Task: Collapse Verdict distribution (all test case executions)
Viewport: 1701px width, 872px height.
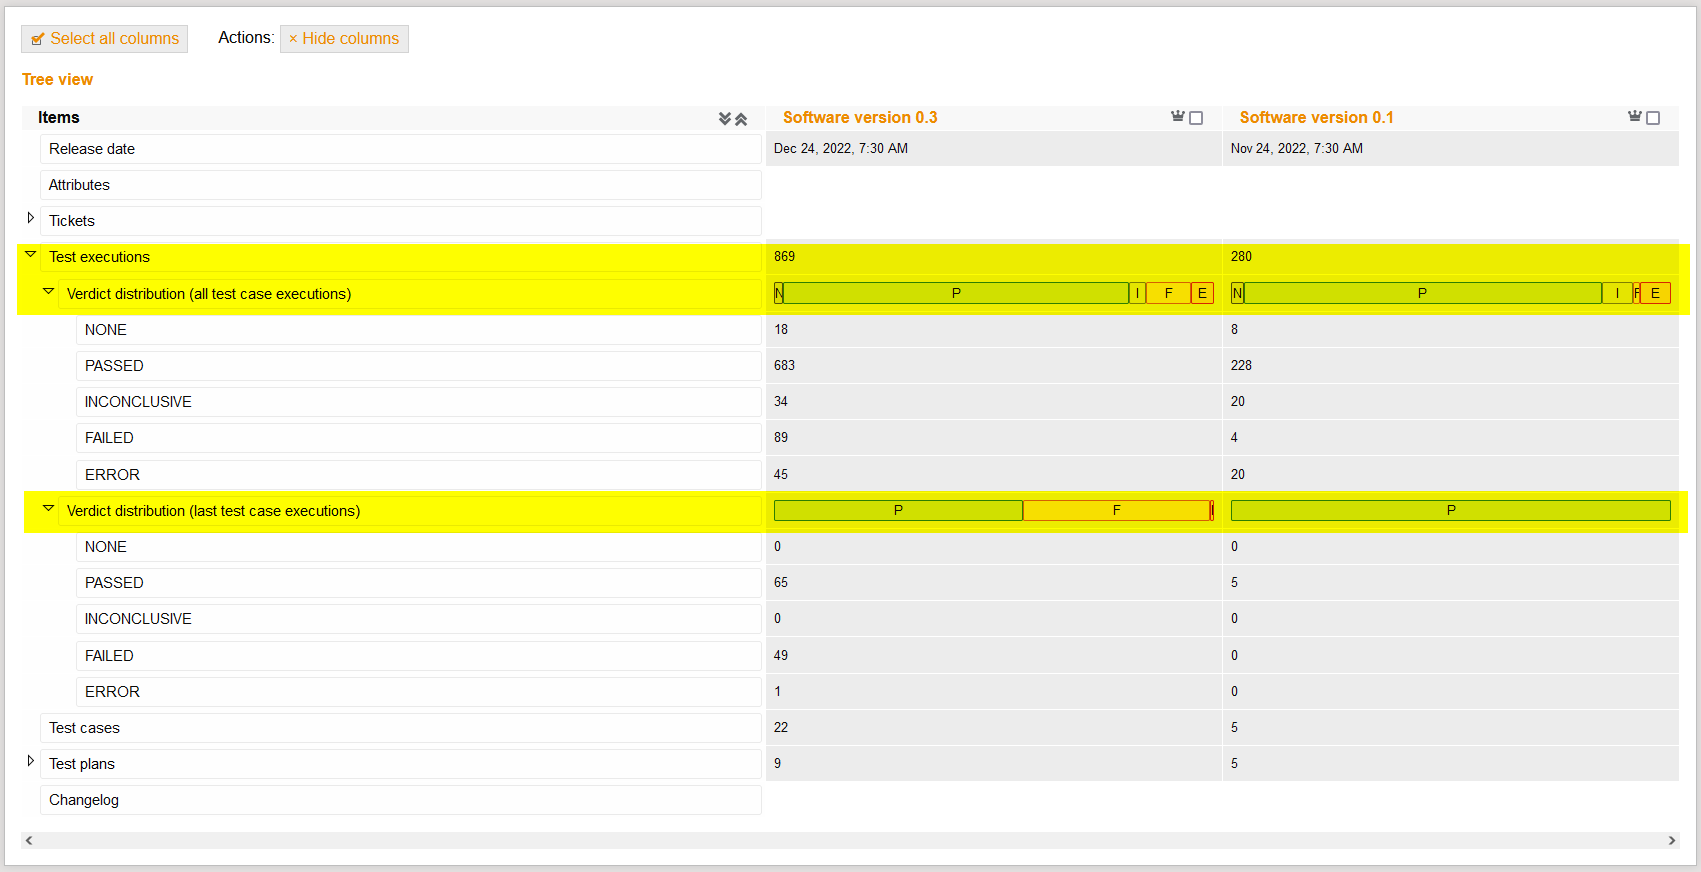Action: (48, 292)
